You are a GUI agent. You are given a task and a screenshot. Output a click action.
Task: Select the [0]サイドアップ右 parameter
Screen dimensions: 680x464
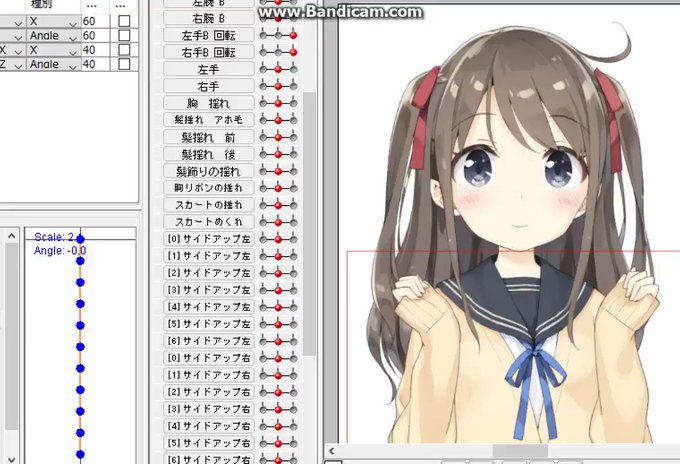click(209, 358)
